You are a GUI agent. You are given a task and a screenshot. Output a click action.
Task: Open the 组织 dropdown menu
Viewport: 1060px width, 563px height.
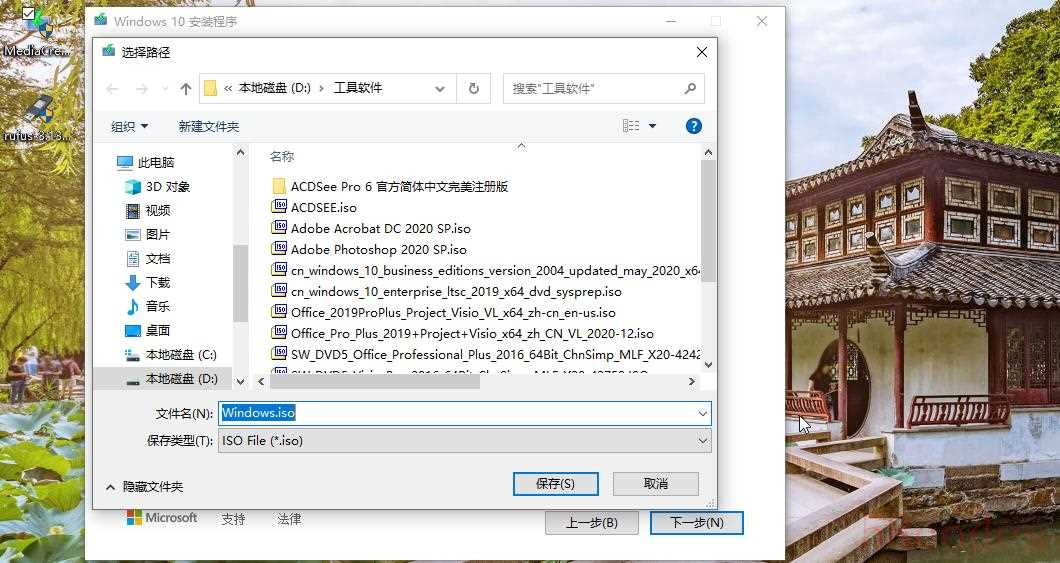point(129,126)
